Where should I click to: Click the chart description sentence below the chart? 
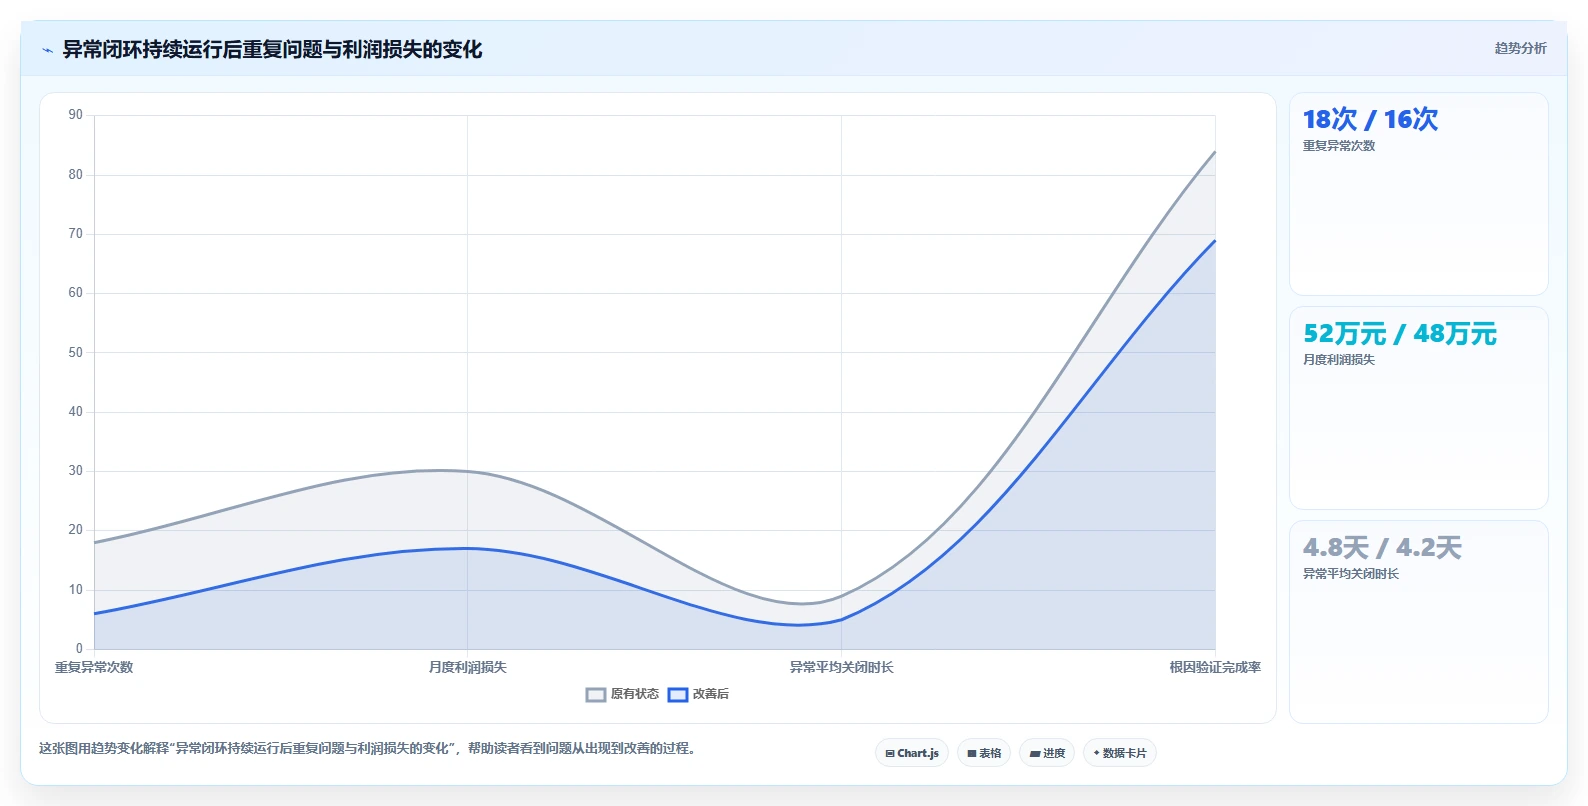click(x=367, y=748)
